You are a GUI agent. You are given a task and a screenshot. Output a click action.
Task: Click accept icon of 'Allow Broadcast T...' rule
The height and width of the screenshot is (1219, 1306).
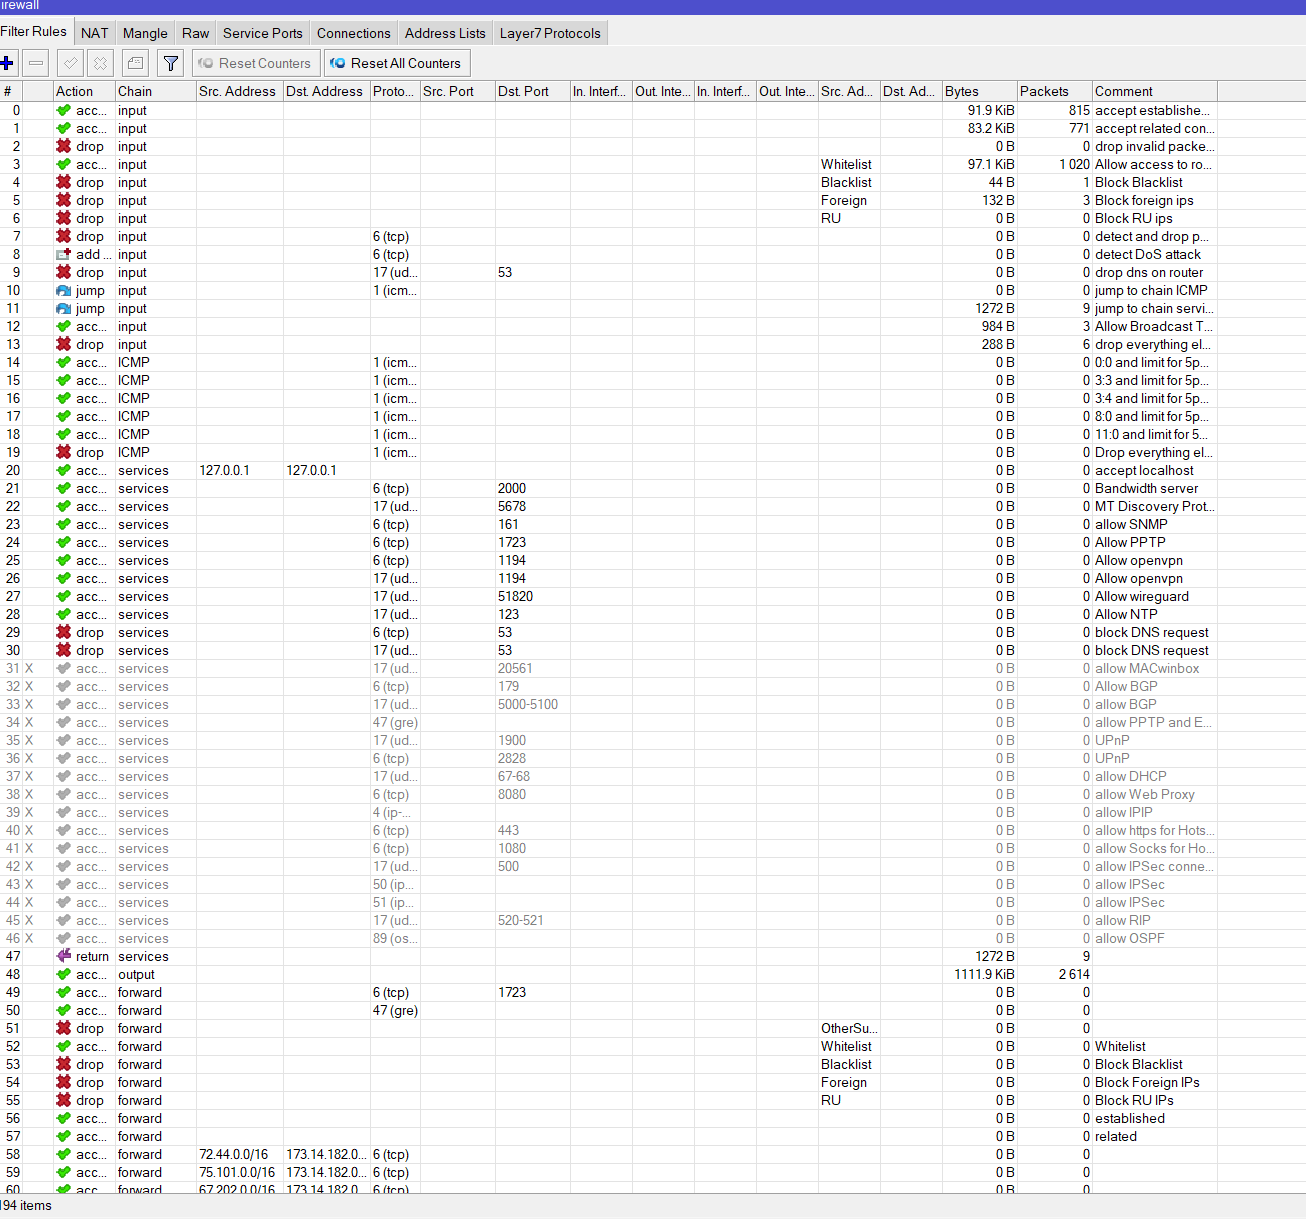[x=64, y=326]
